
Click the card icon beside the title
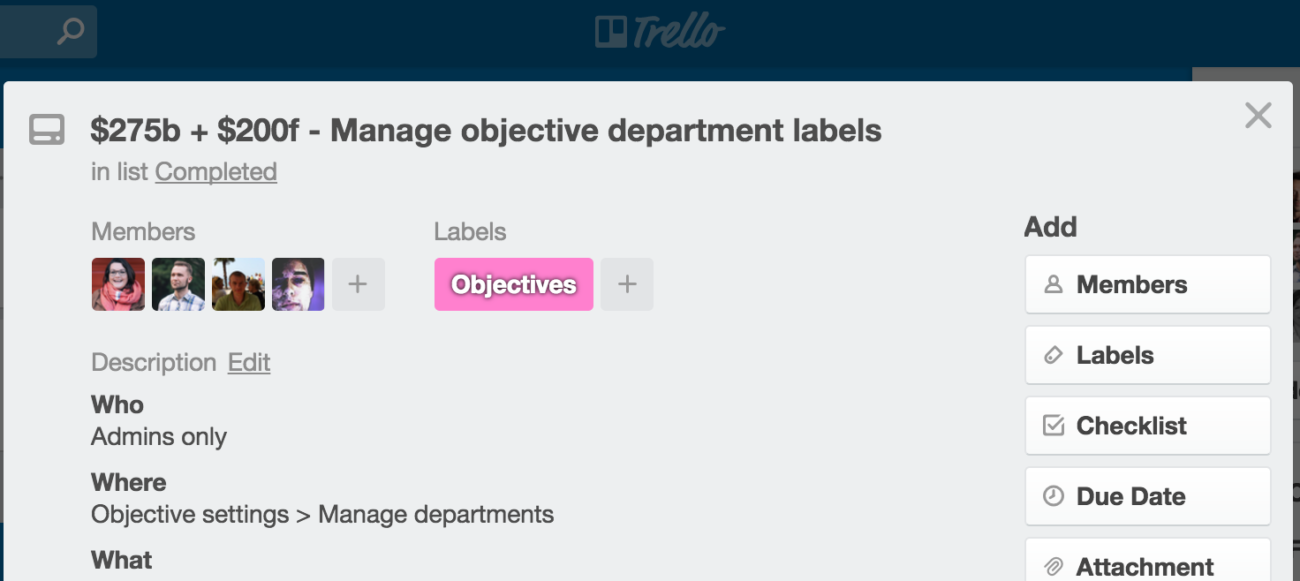(x=47, y=130)
